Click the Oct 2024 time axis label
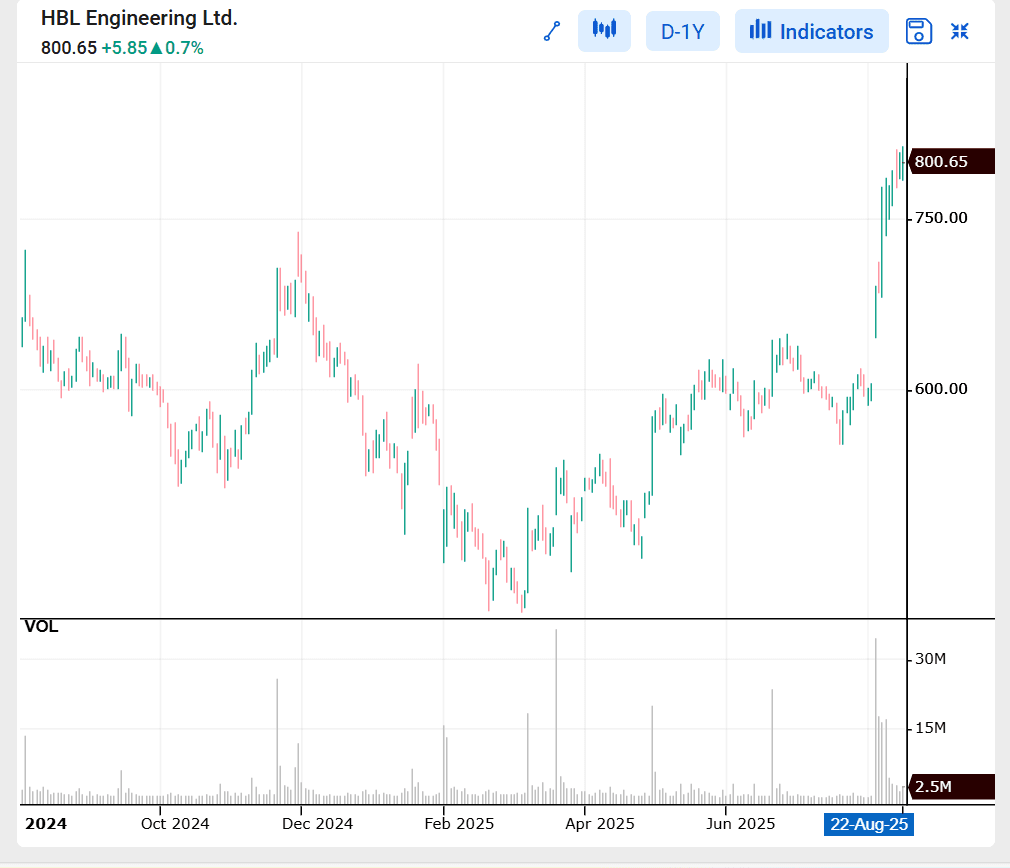The width and height of the screenshot is (1010, 868). pyautogui.click(x=175, y=824)
